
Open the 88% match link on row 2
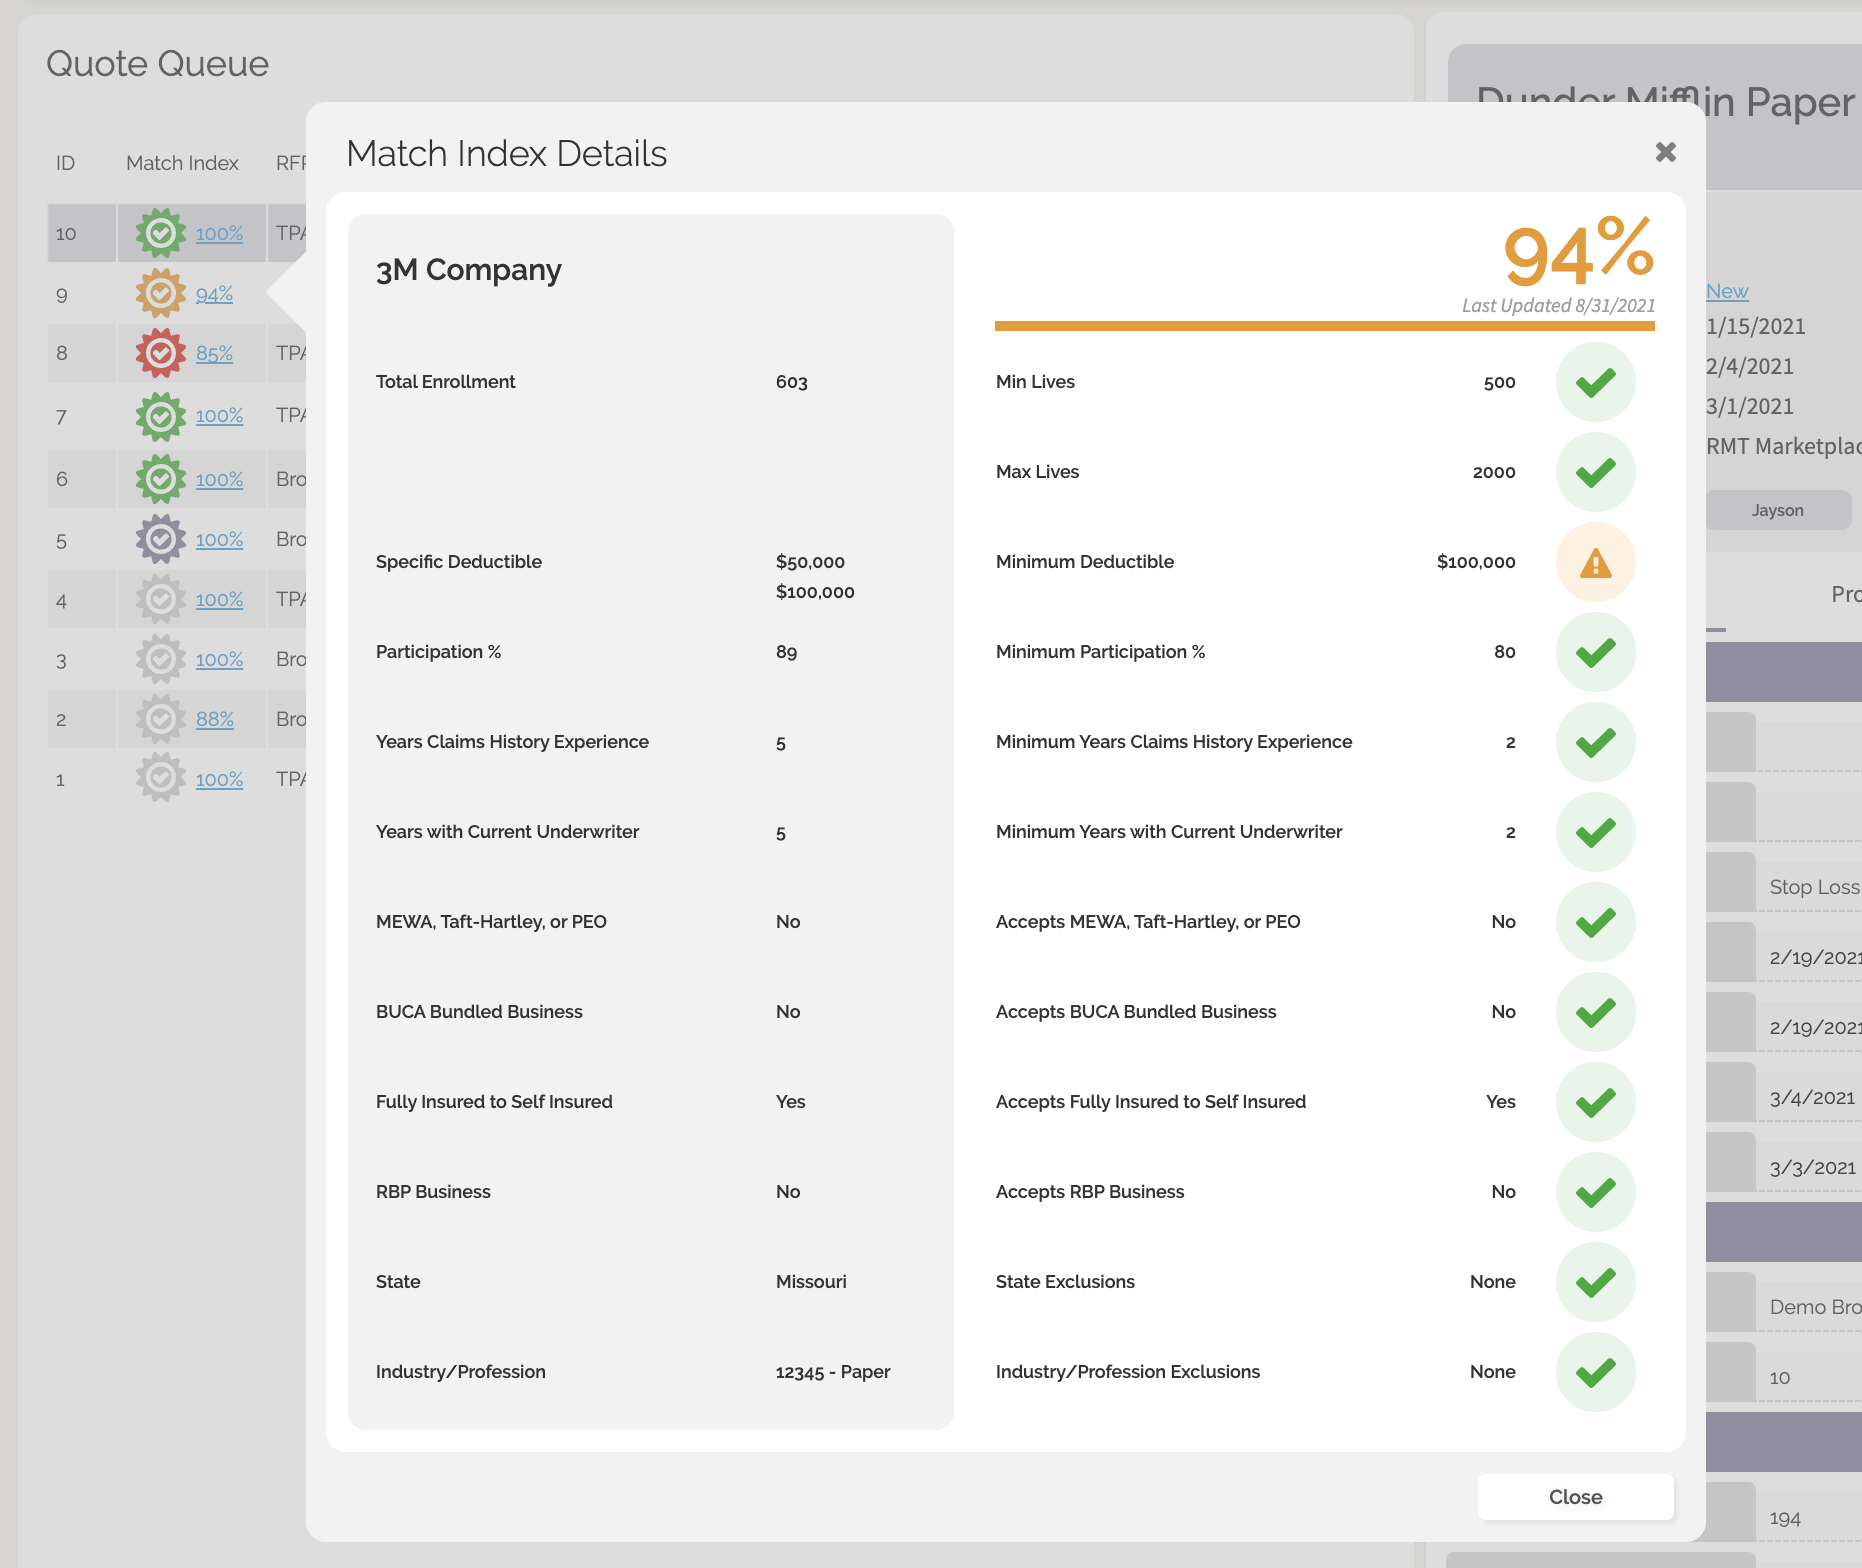pyautogui.click(x=214, y=718)
